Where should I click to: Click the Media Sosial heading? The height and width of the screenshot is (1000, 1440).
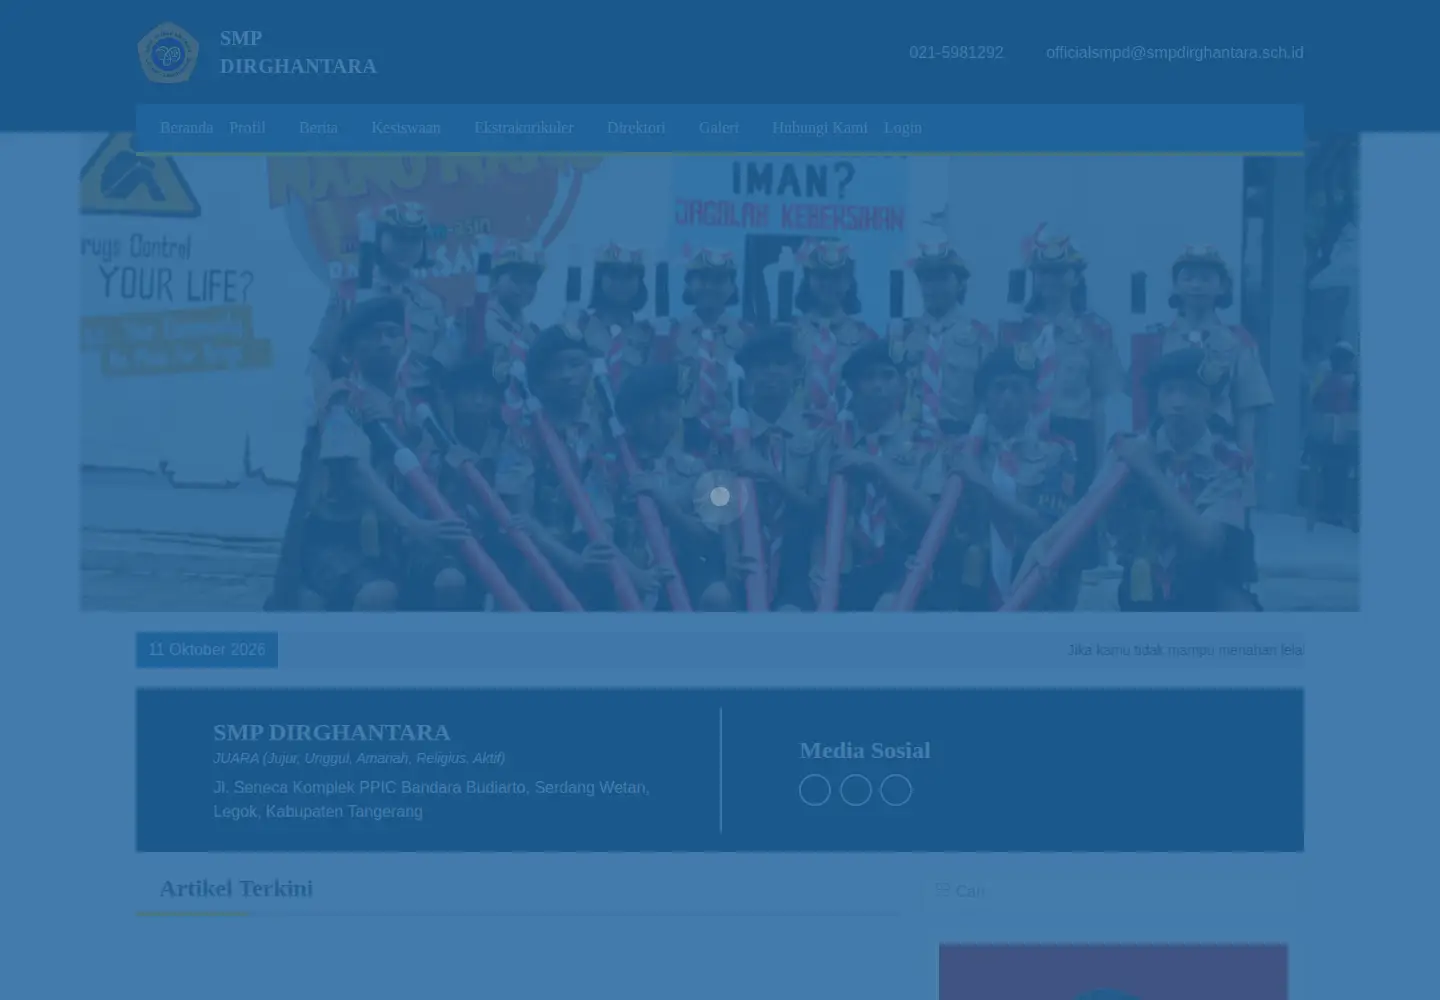point(865,750)
